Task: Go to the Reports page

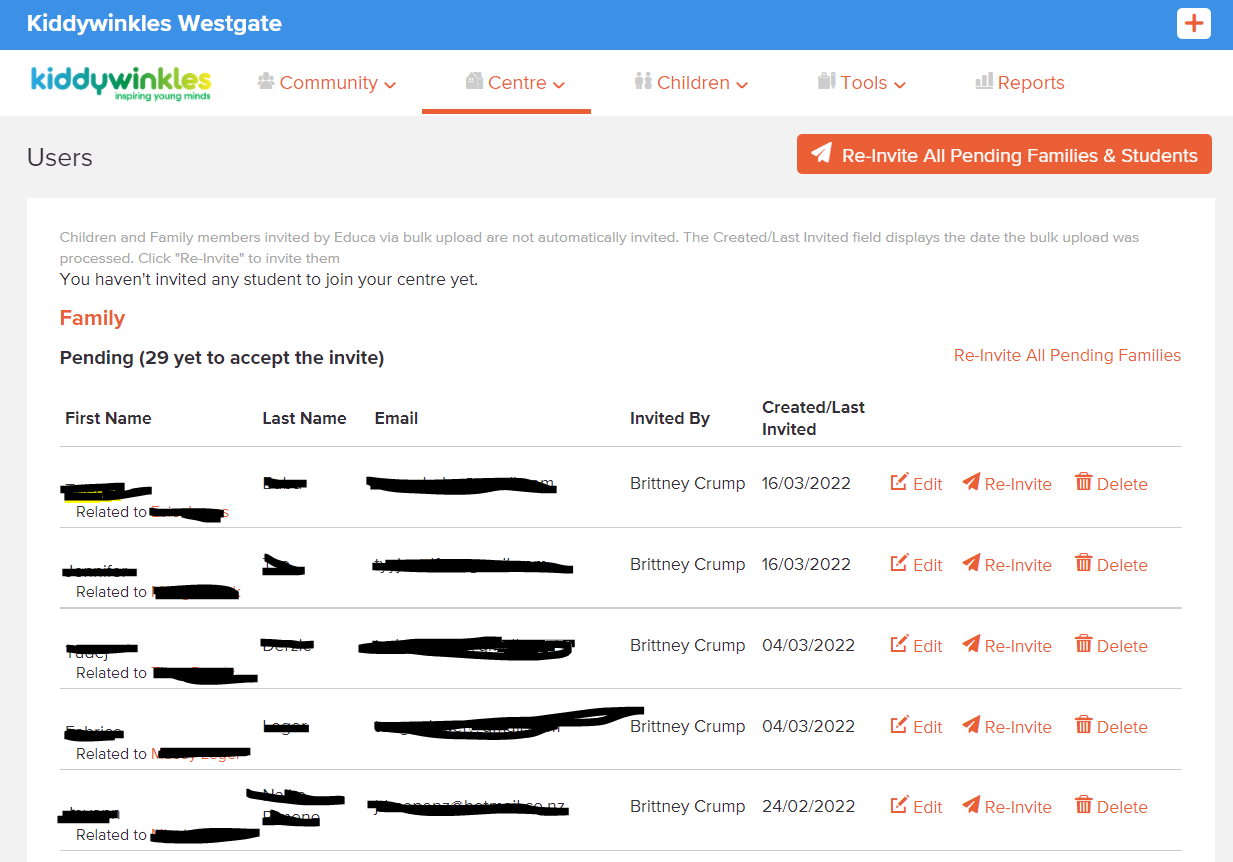Action: [1020, 83]
